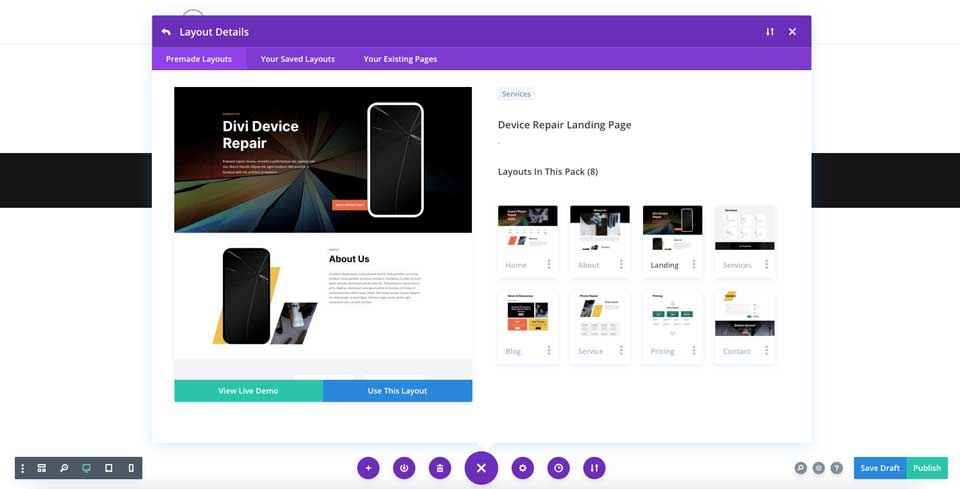Close the Layout Details modal
This screenshot has width=960, height=489.
click(792, 32)
